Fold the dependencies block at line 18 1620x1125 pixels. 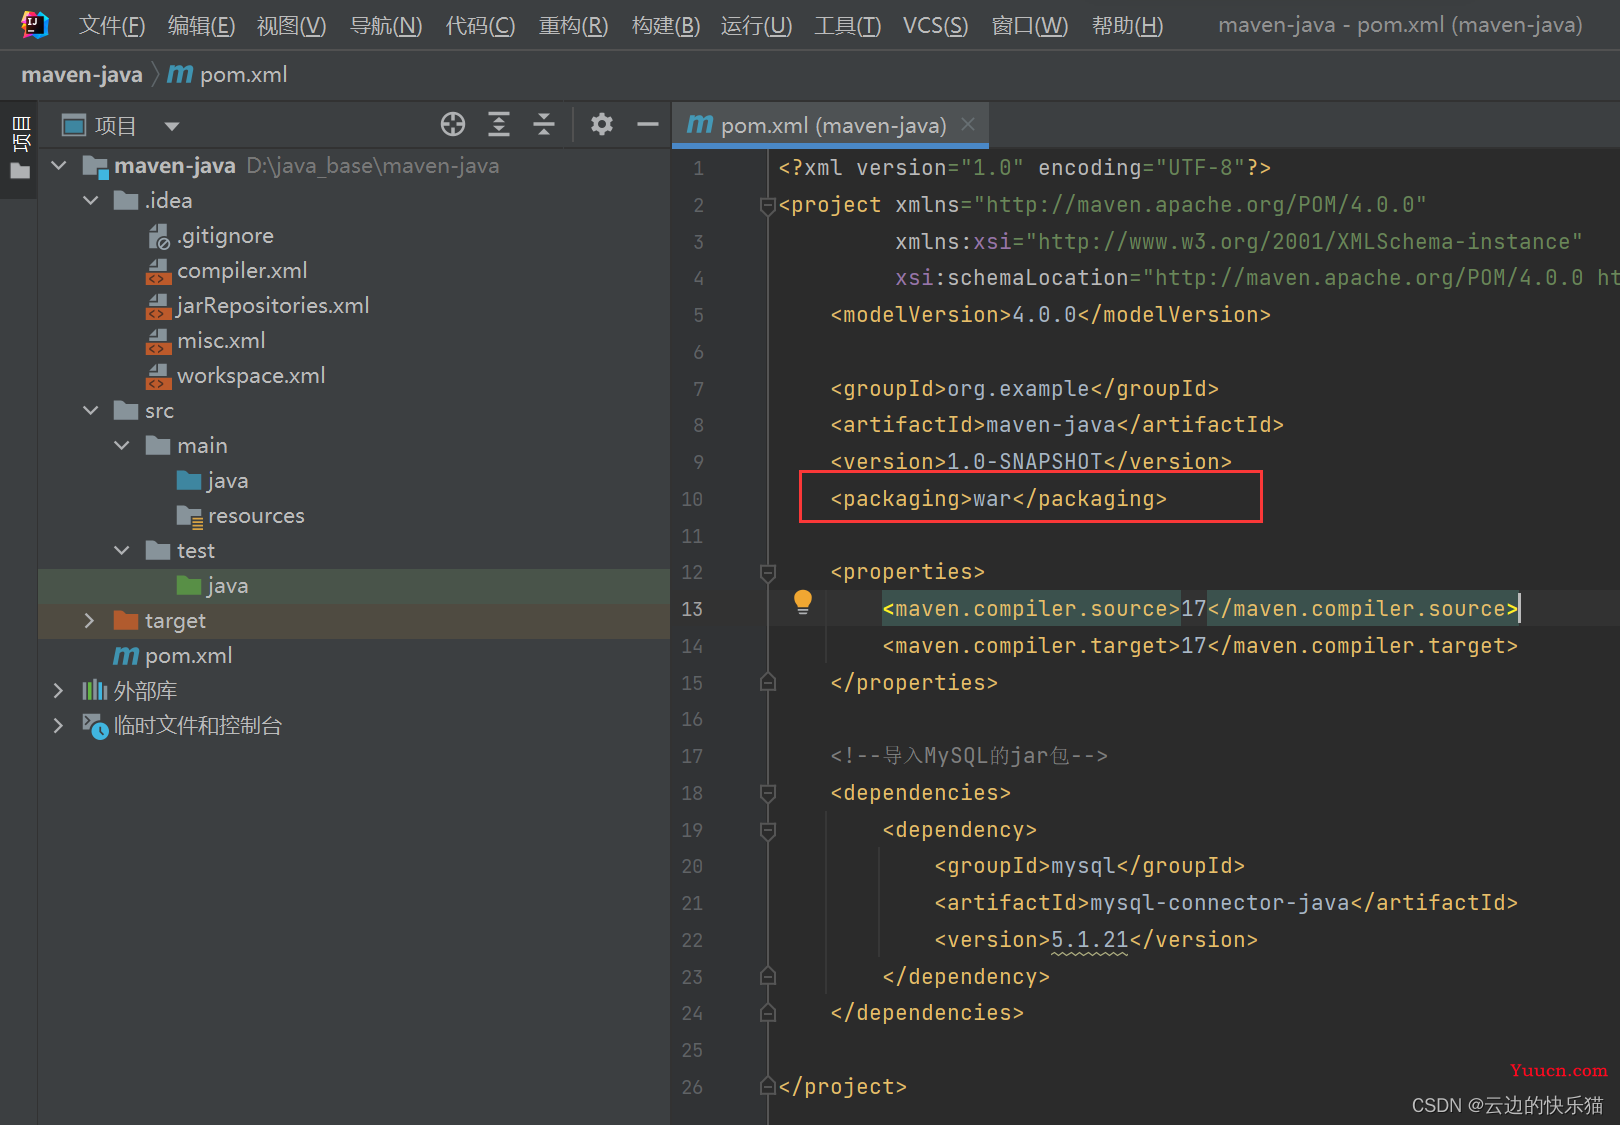pos(768,793)
